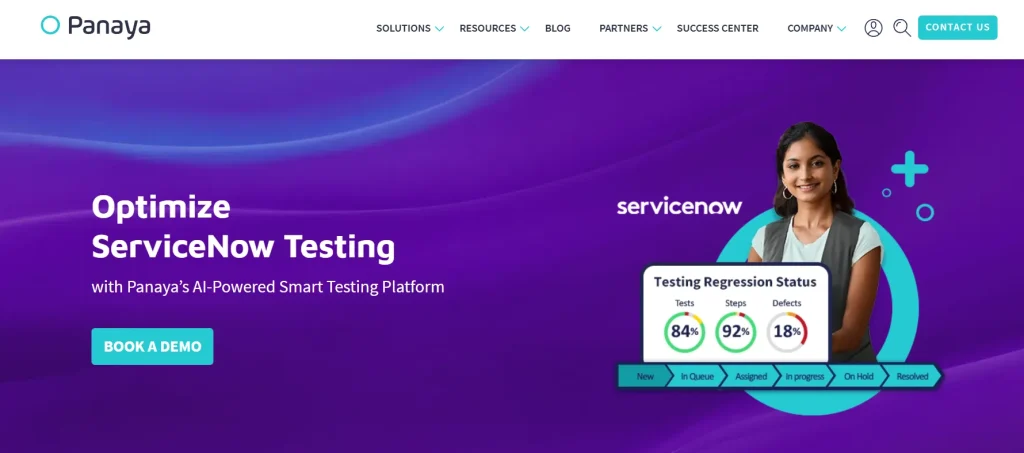Click the Tests 84% gauge
The image size is (1024, 453).
(684, 332)
